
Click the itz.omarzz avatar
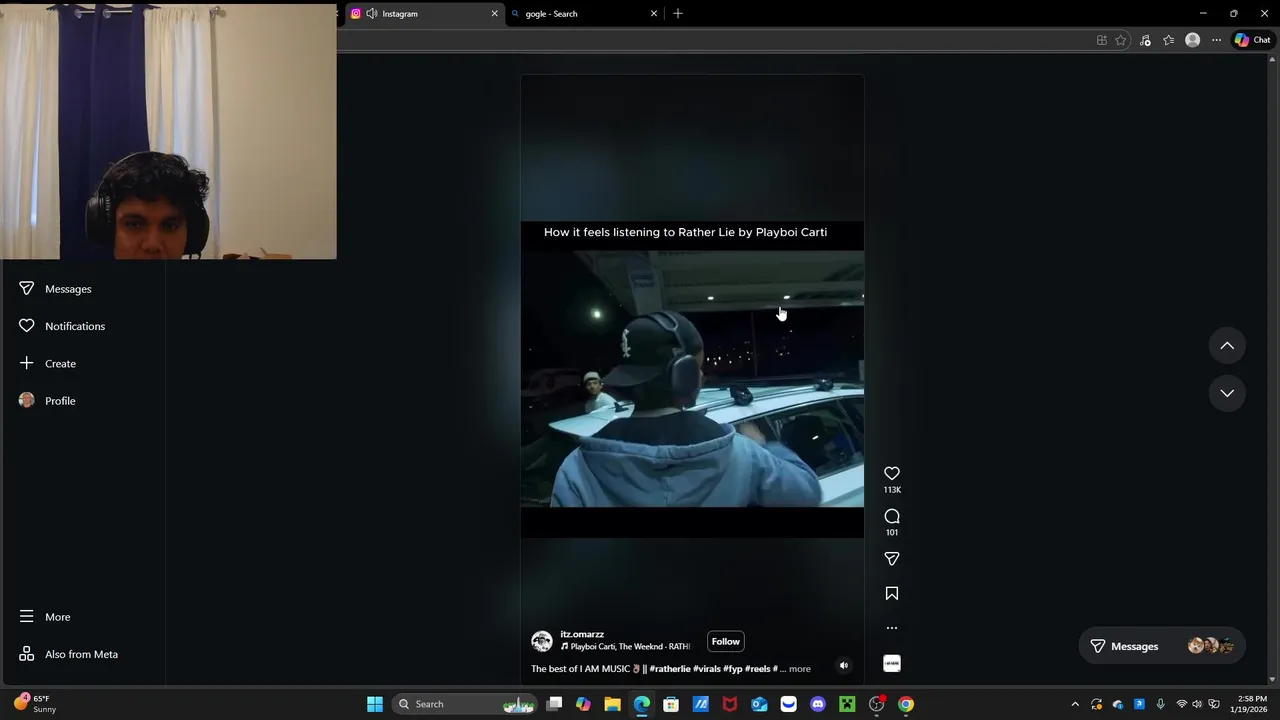(542, 641)
